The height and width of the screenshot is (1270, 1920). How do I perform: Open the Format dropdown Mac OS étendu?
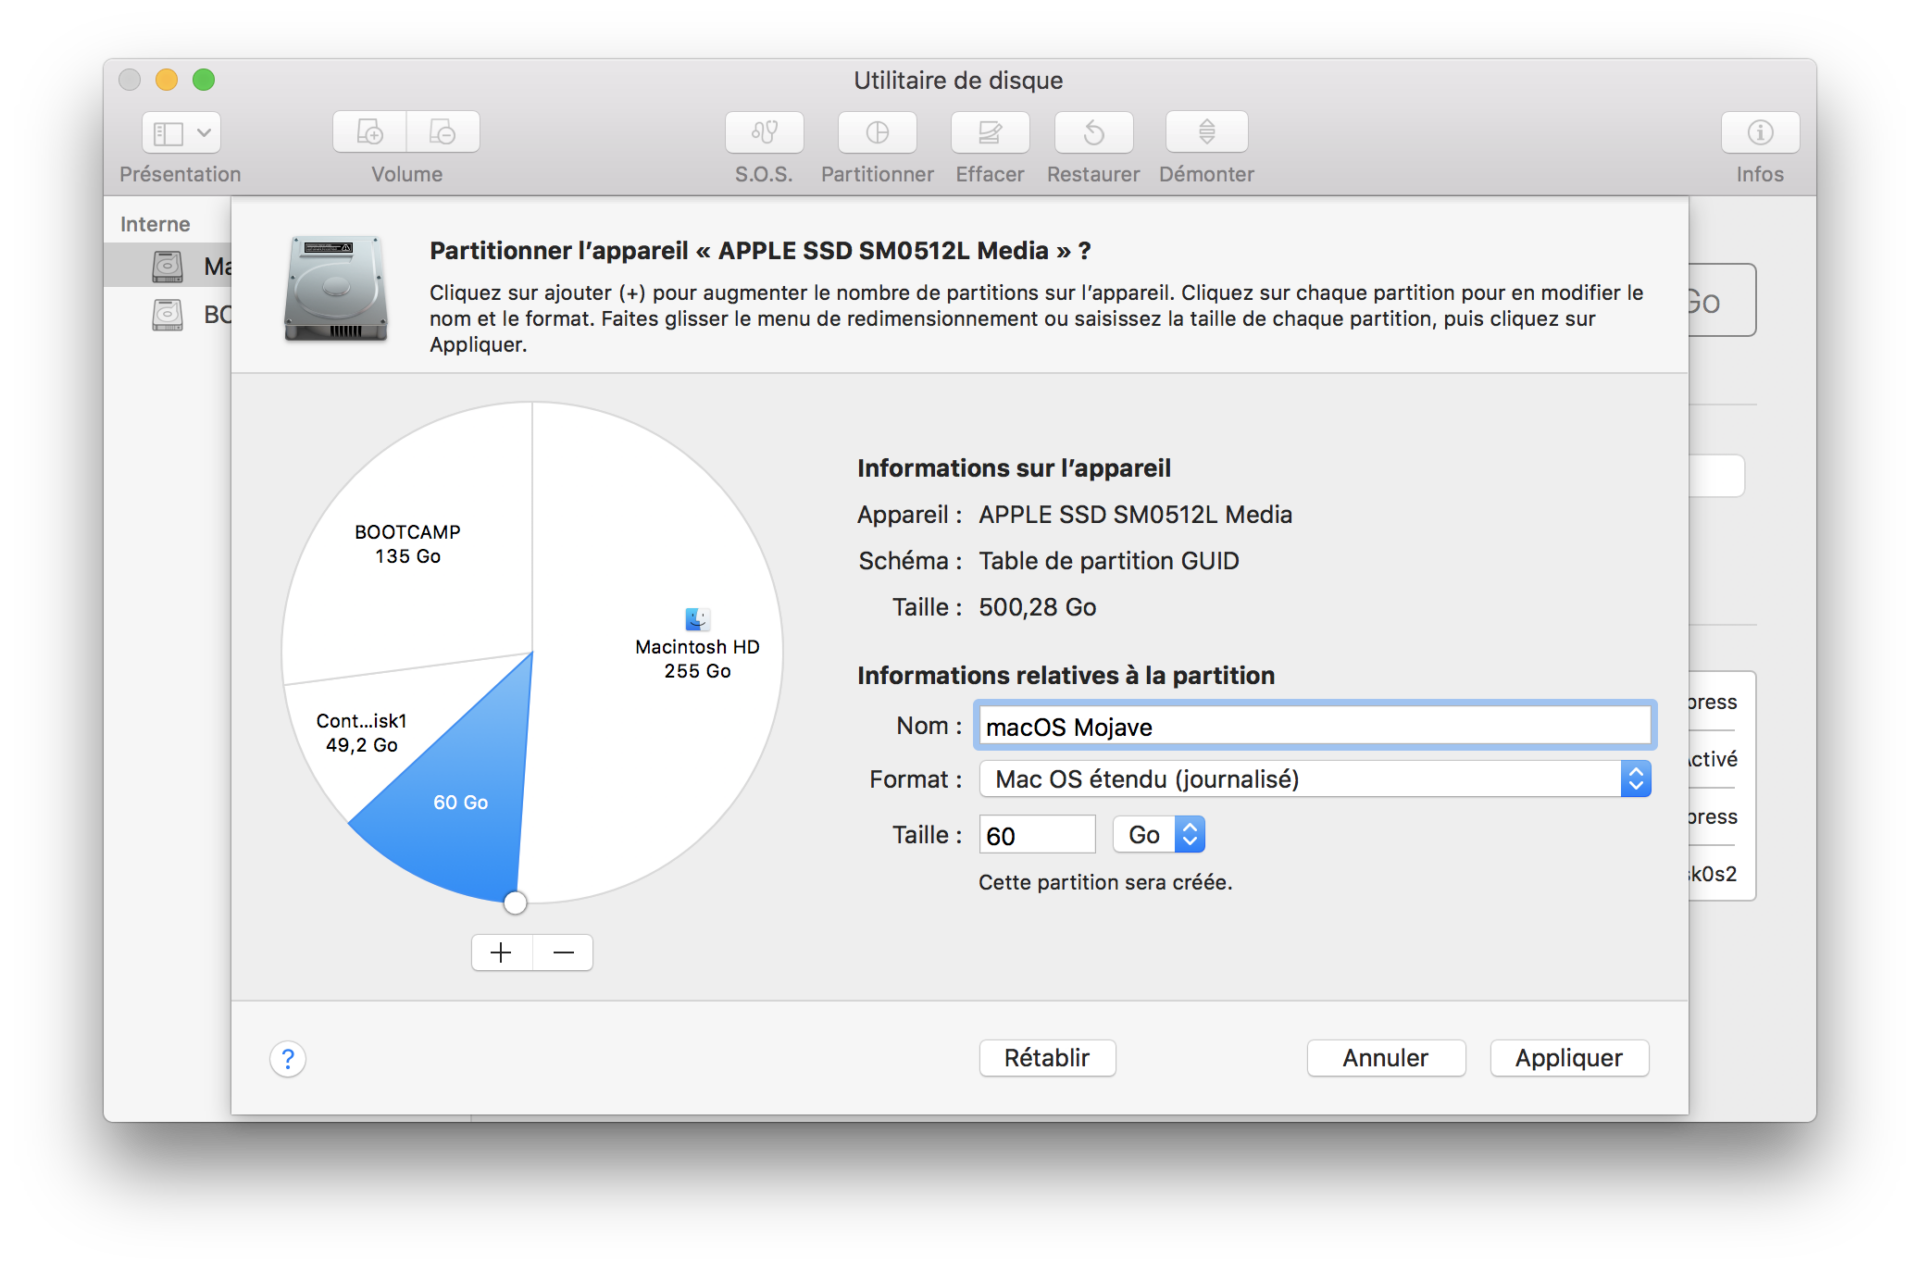point(1315,779)
